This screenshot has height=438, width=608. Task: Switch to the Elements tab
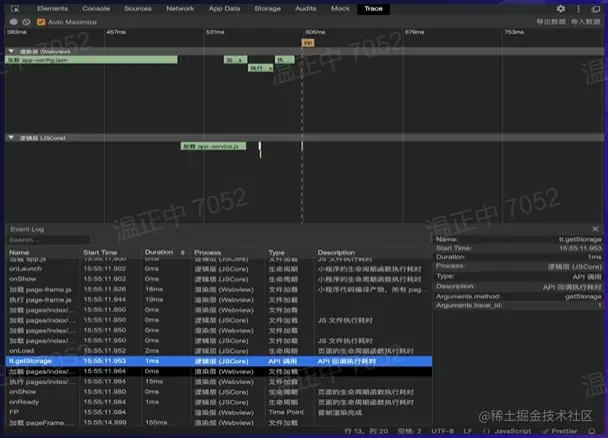(52, 9)
